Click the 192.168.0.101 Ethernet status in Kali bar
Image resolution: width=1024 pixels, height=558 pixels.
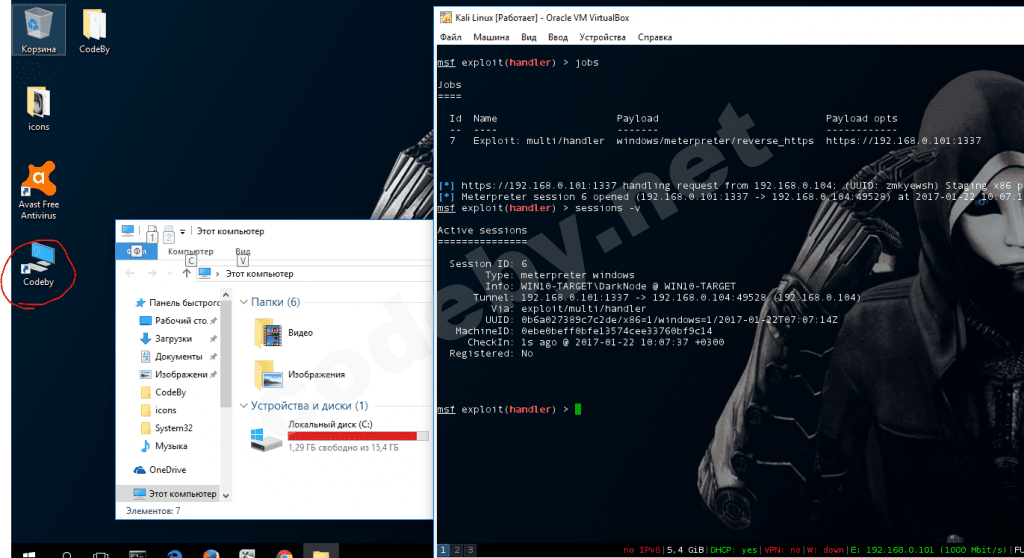coord(929,550)
